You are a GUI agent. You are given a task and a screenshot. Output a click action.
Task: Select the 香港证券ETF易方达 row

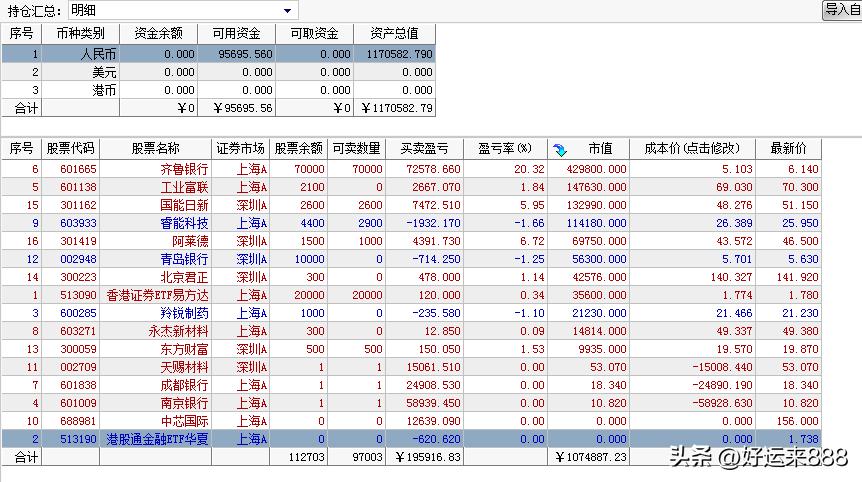tap(411, 295)
